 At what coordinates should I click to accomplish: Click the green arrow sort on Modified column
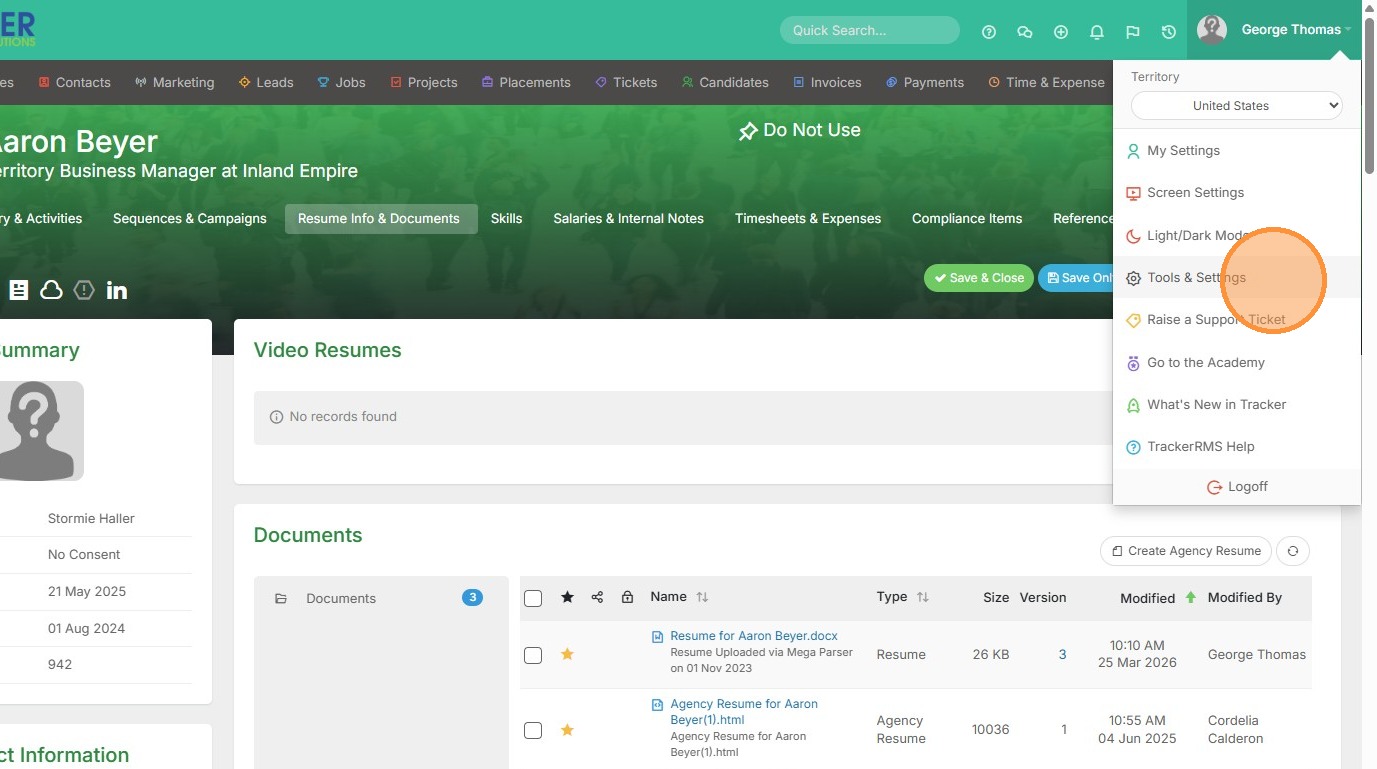click(1190, 597)
